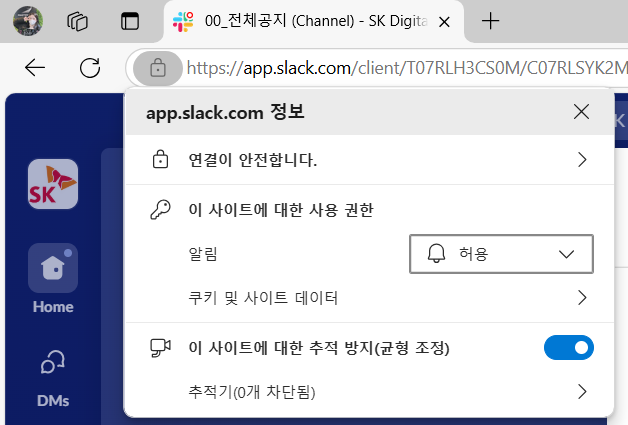Go to Slack Home
The width and height of the screenshot is (628, 425).
coord(53,279)
